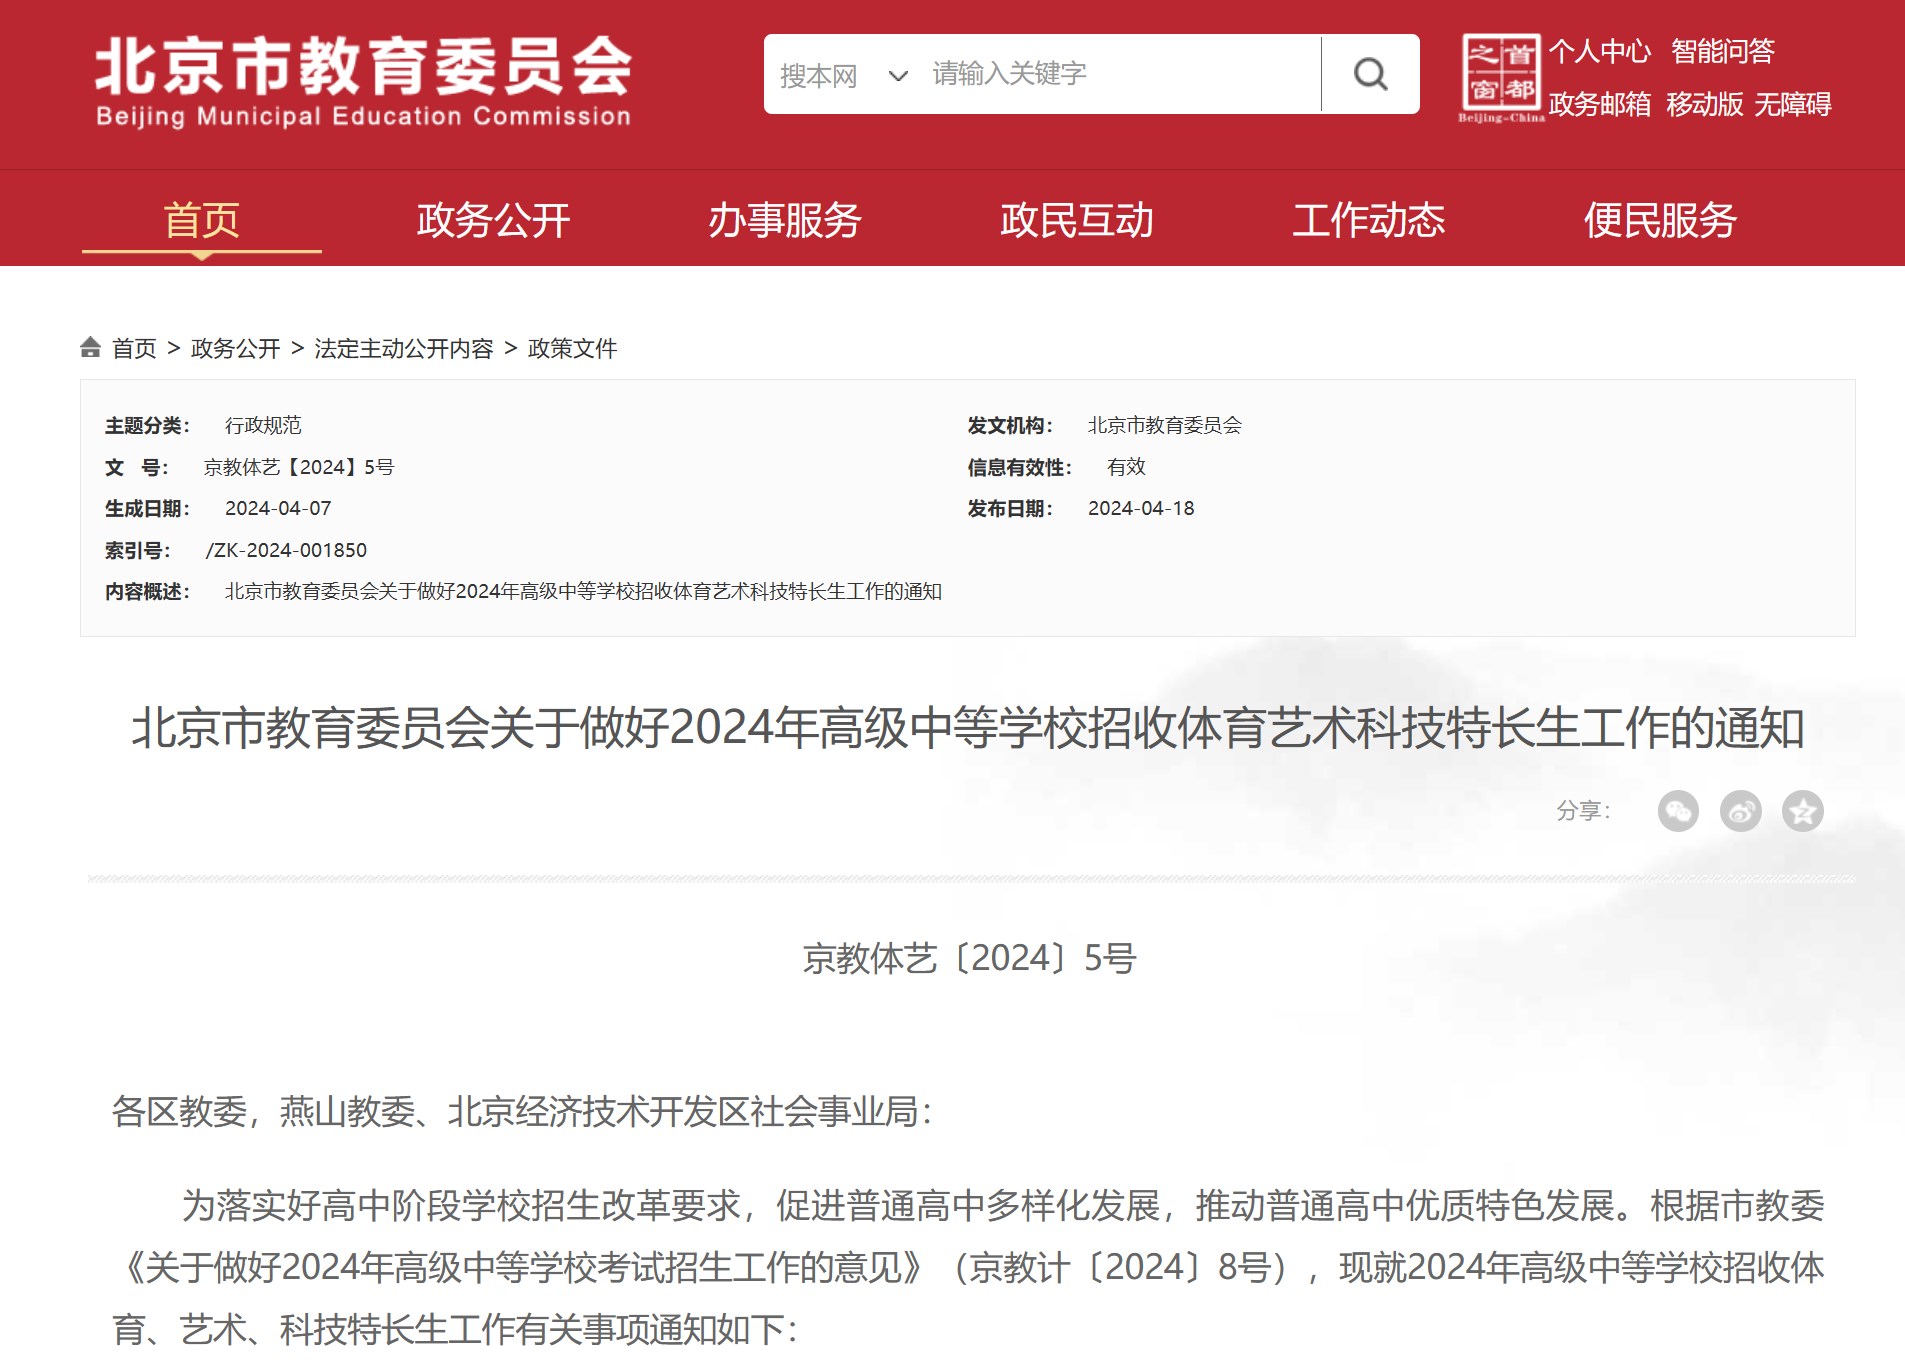This screenshot has height=1363, width=1905.
Task: Click the 各区教委 salutation line
Action: 522,1111
